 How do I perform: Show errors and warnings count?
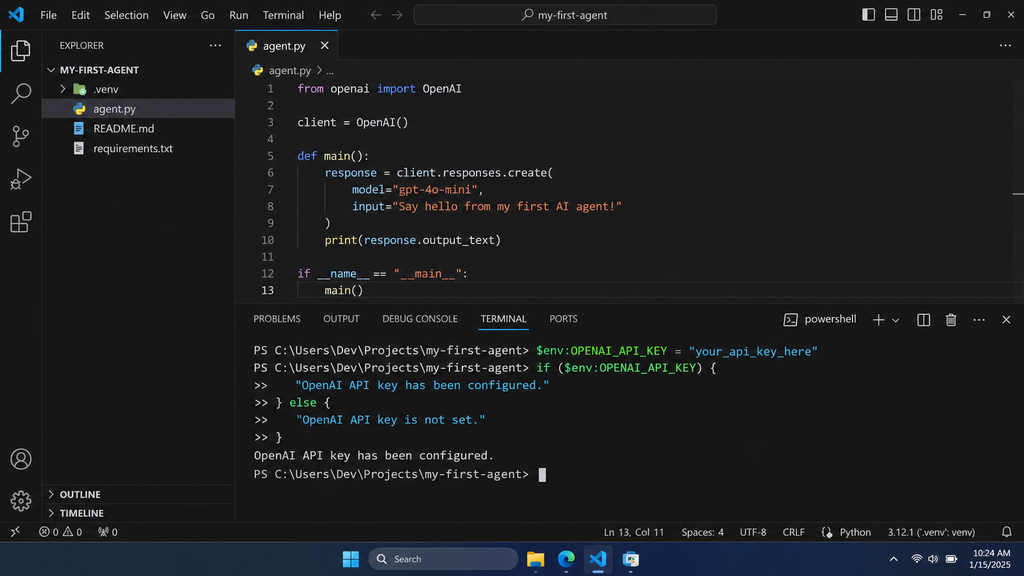[x=60, y=532]
